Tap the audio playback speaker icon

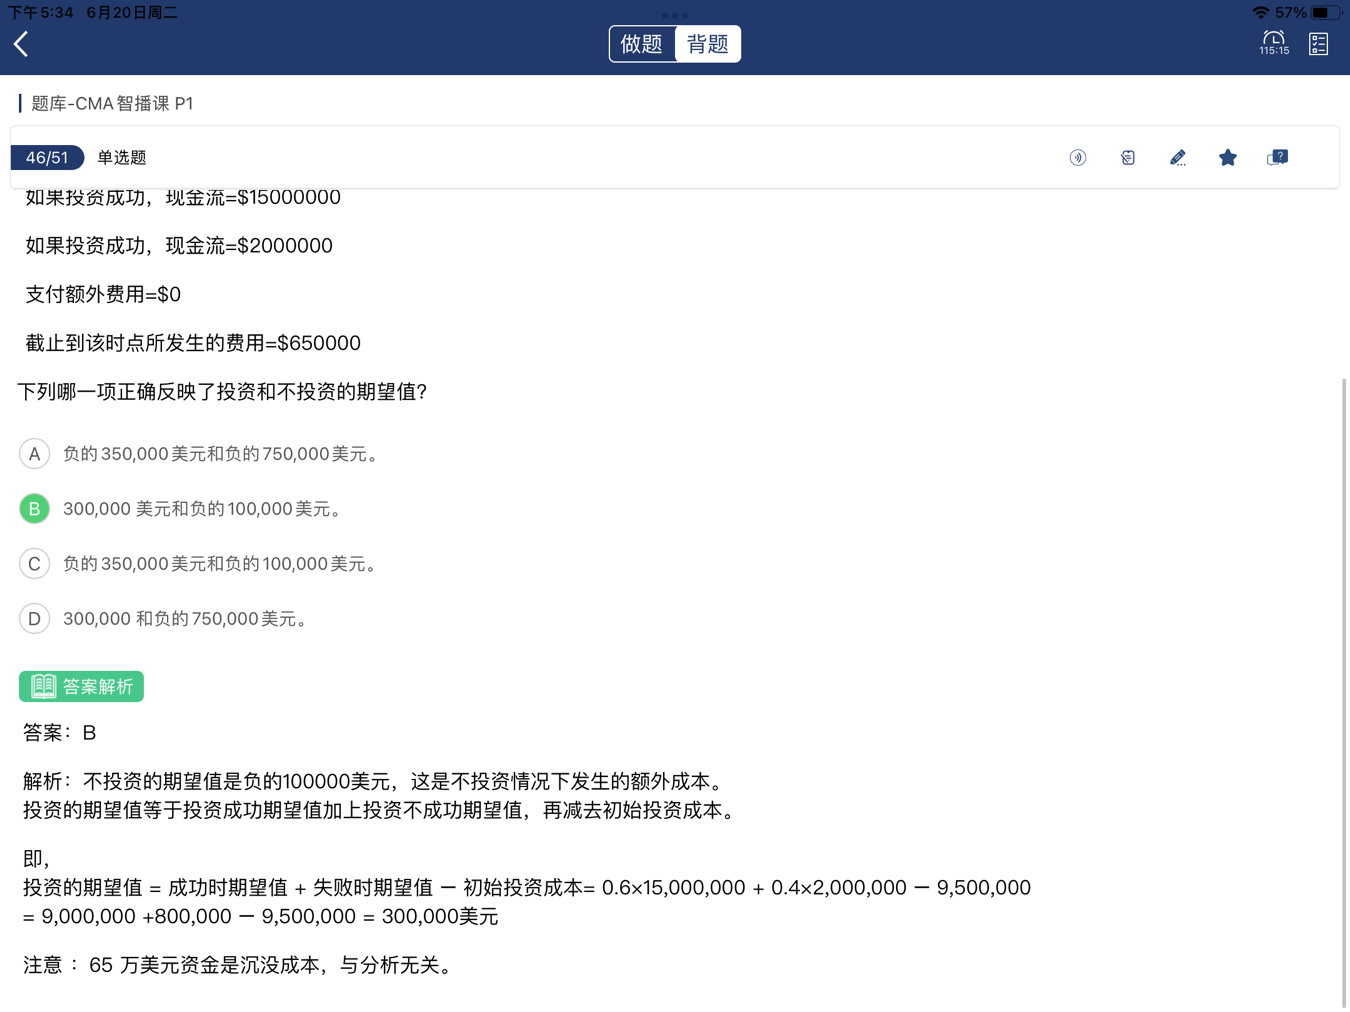1077,158
